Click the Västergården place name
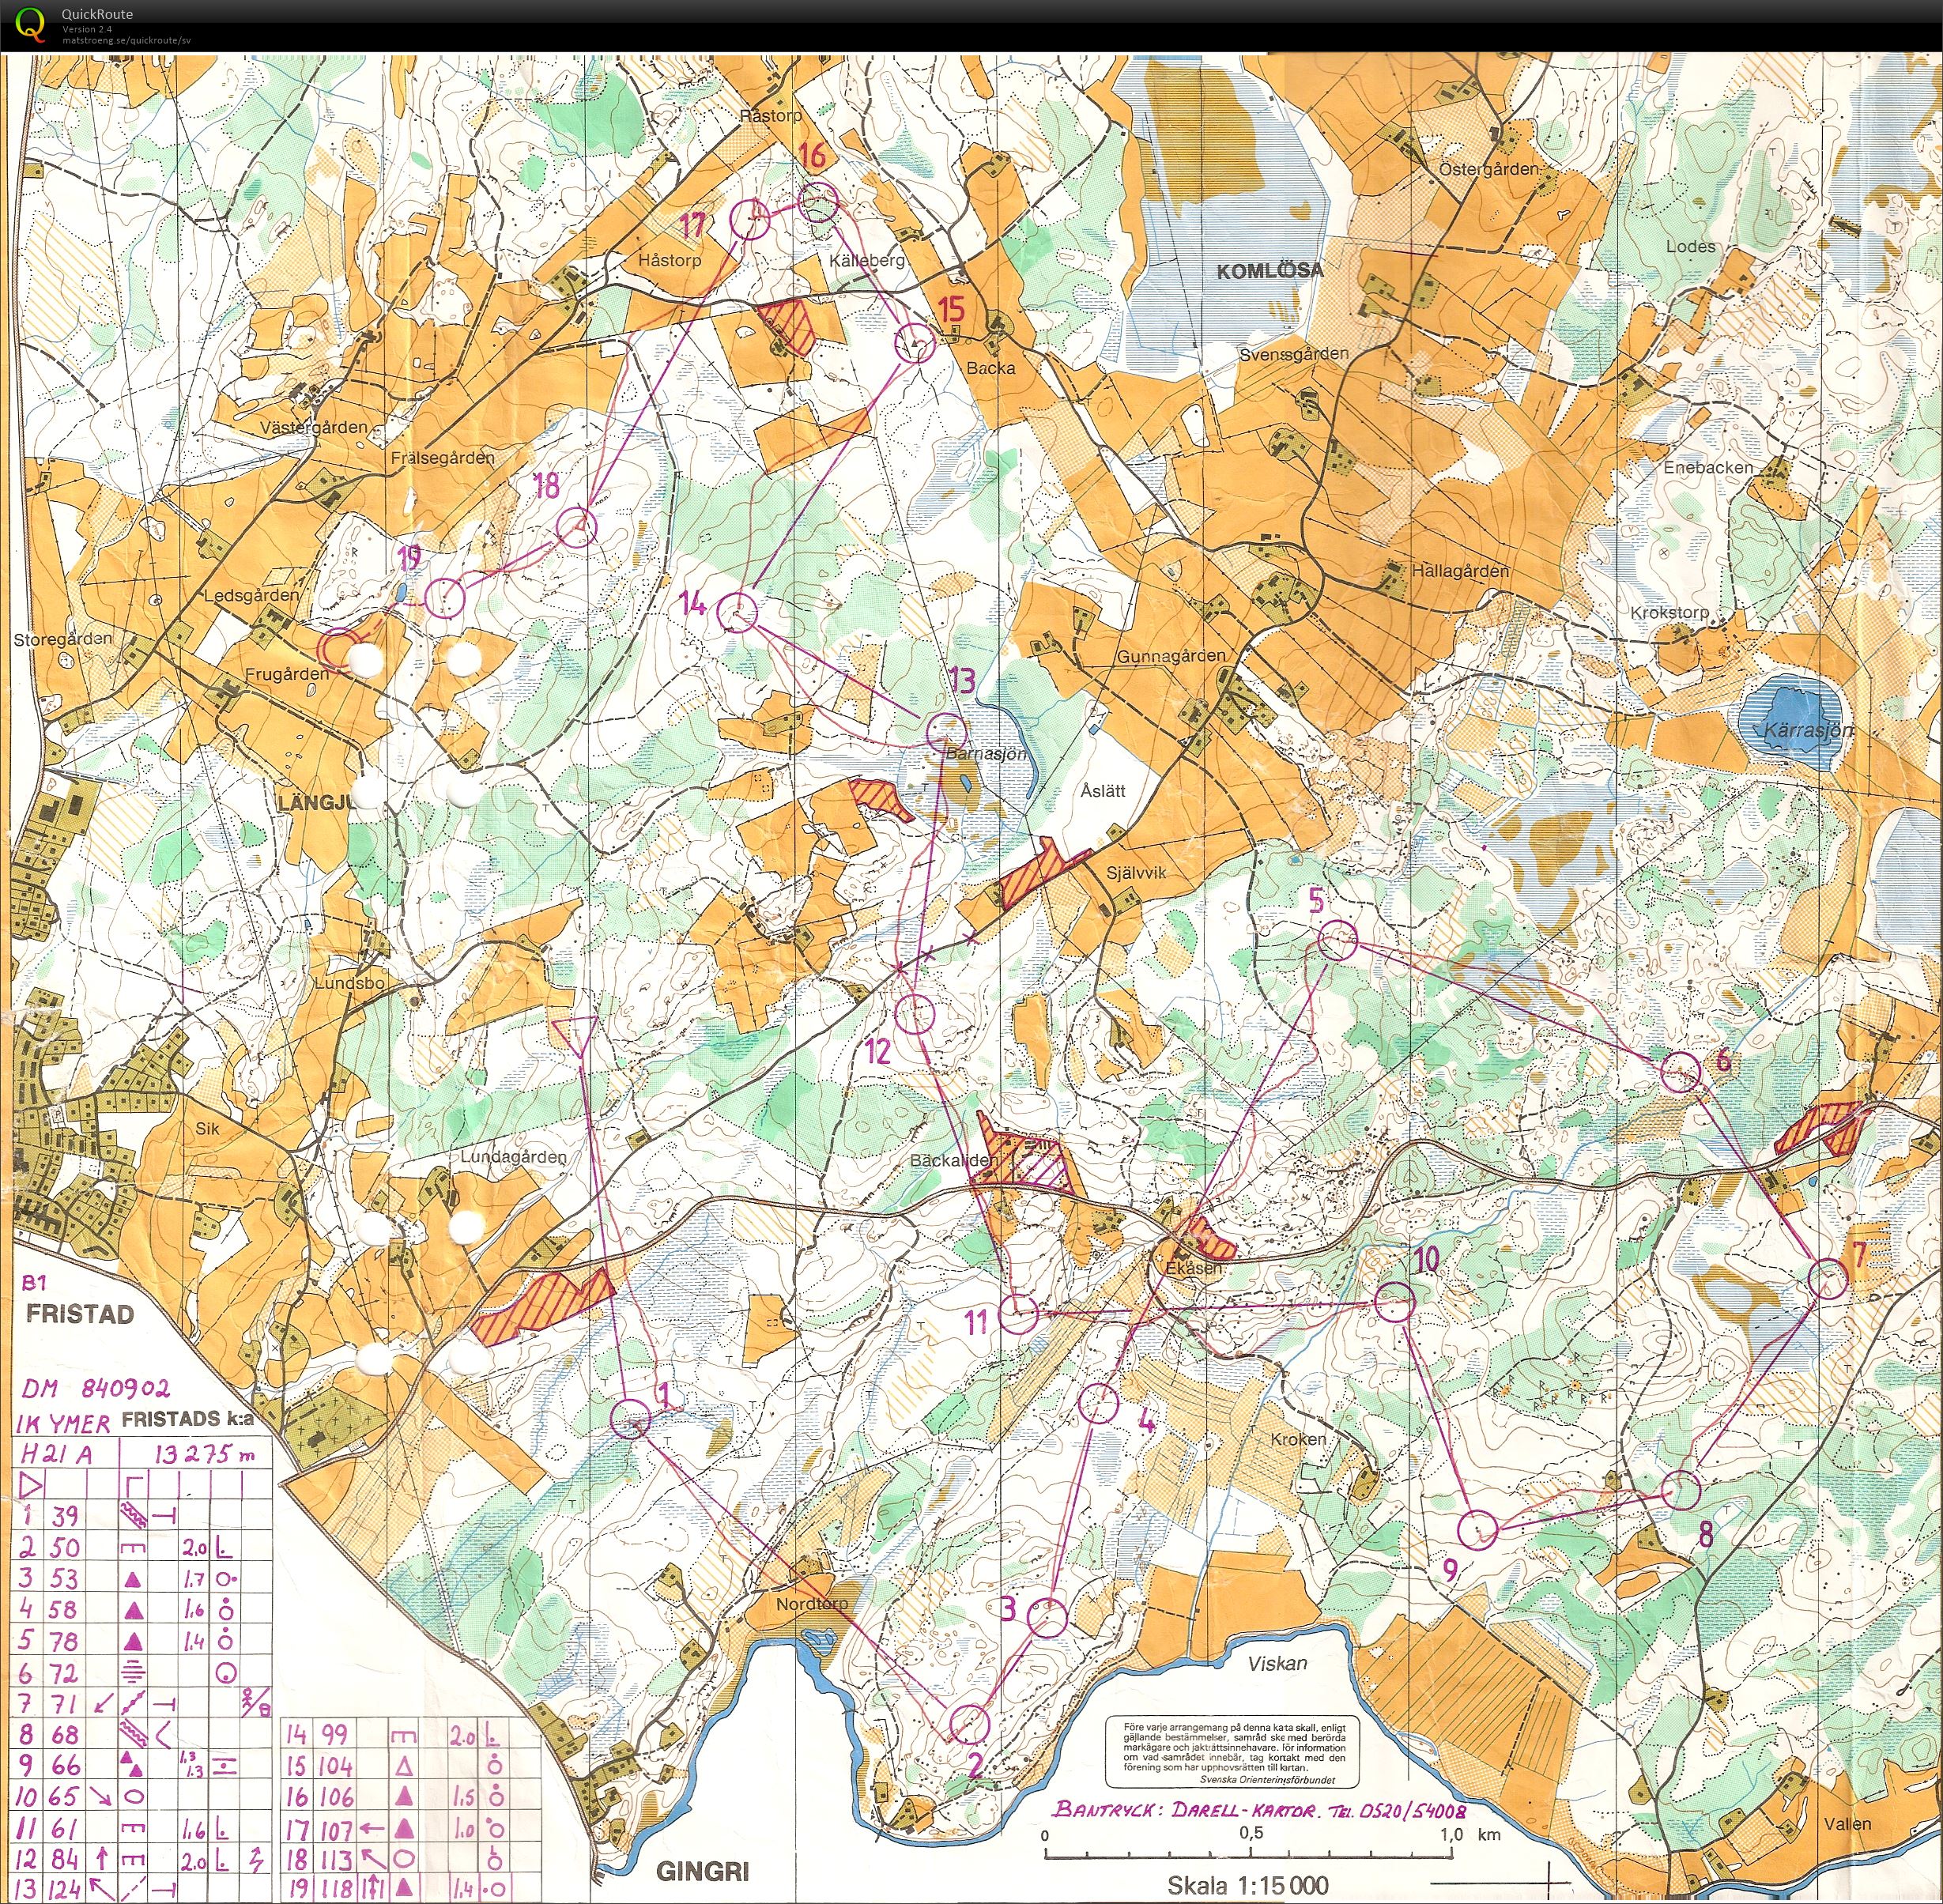The width and height of the screenshot is (1943, 1904). coord(313,427)
